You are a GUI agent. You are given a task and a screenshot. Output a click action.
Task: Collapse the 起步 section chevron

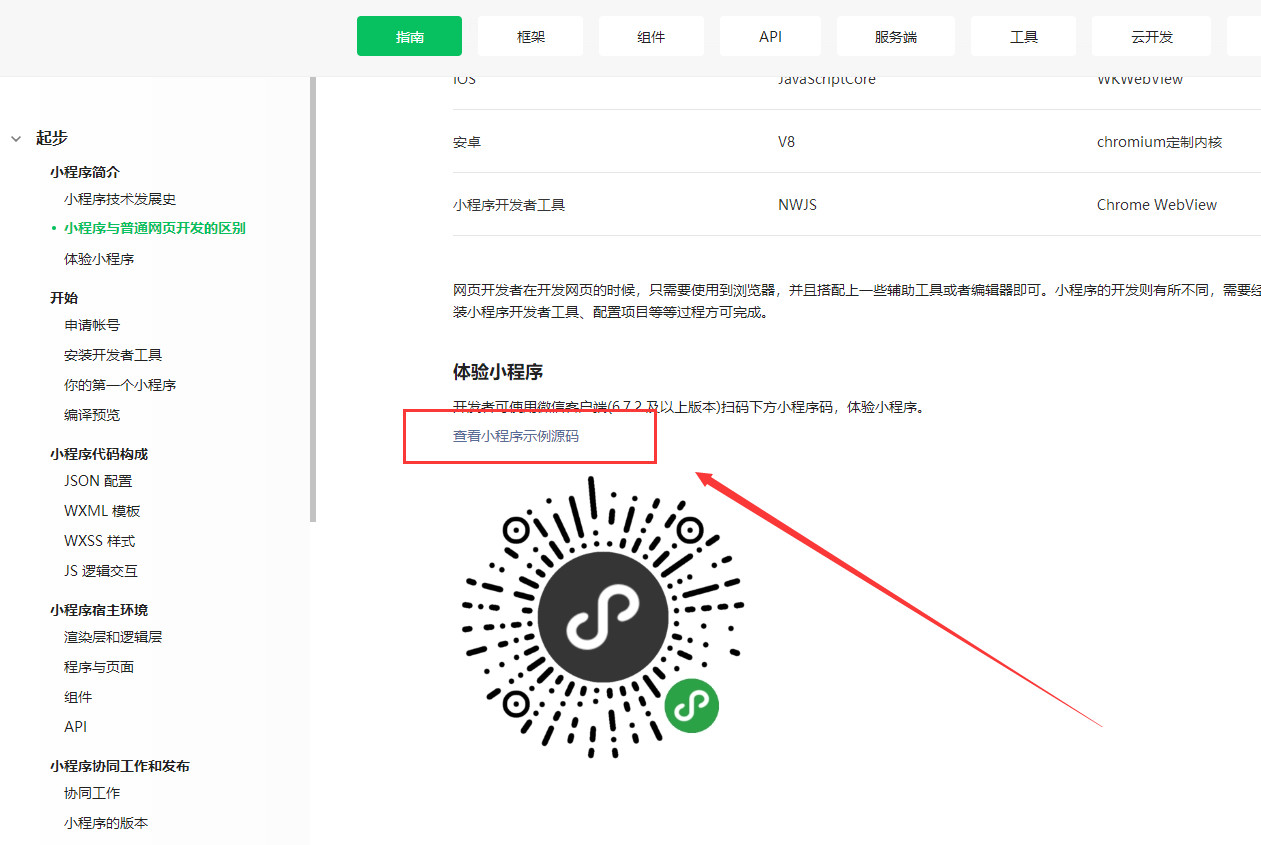pyautogui.click(x=16, y=139)
